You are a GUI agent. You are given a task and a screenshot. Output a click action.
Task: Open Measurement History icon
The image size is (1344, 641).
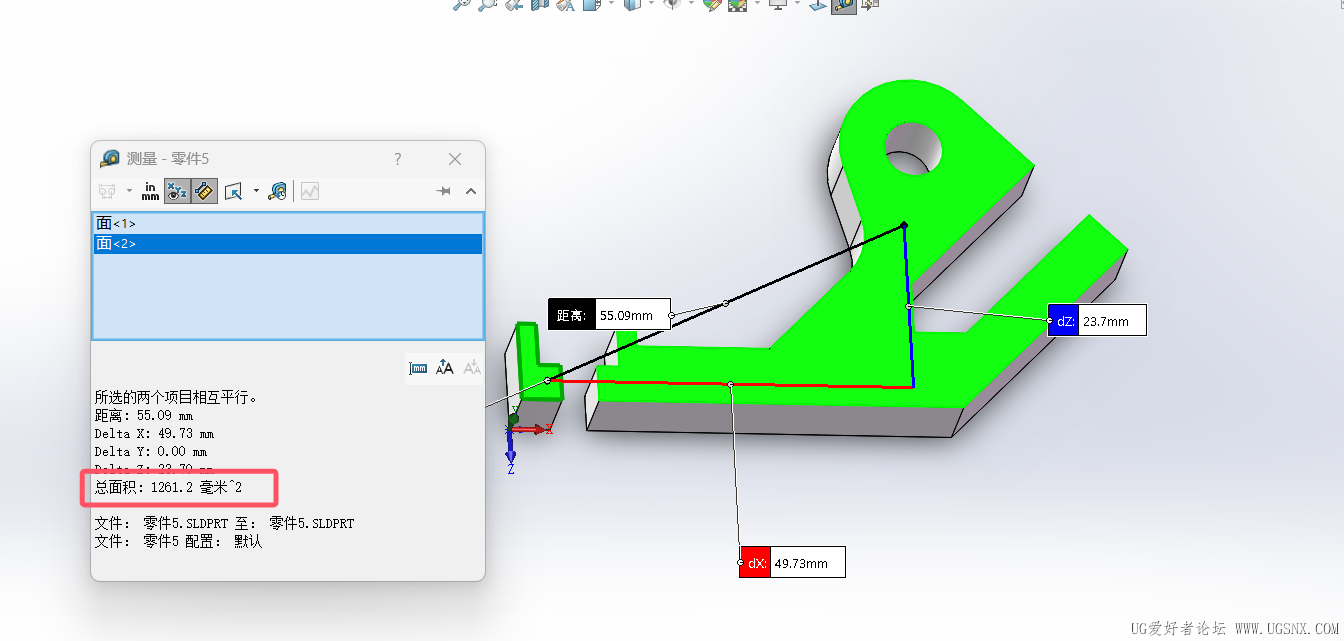pyautogui.click(x=278, y=191)
